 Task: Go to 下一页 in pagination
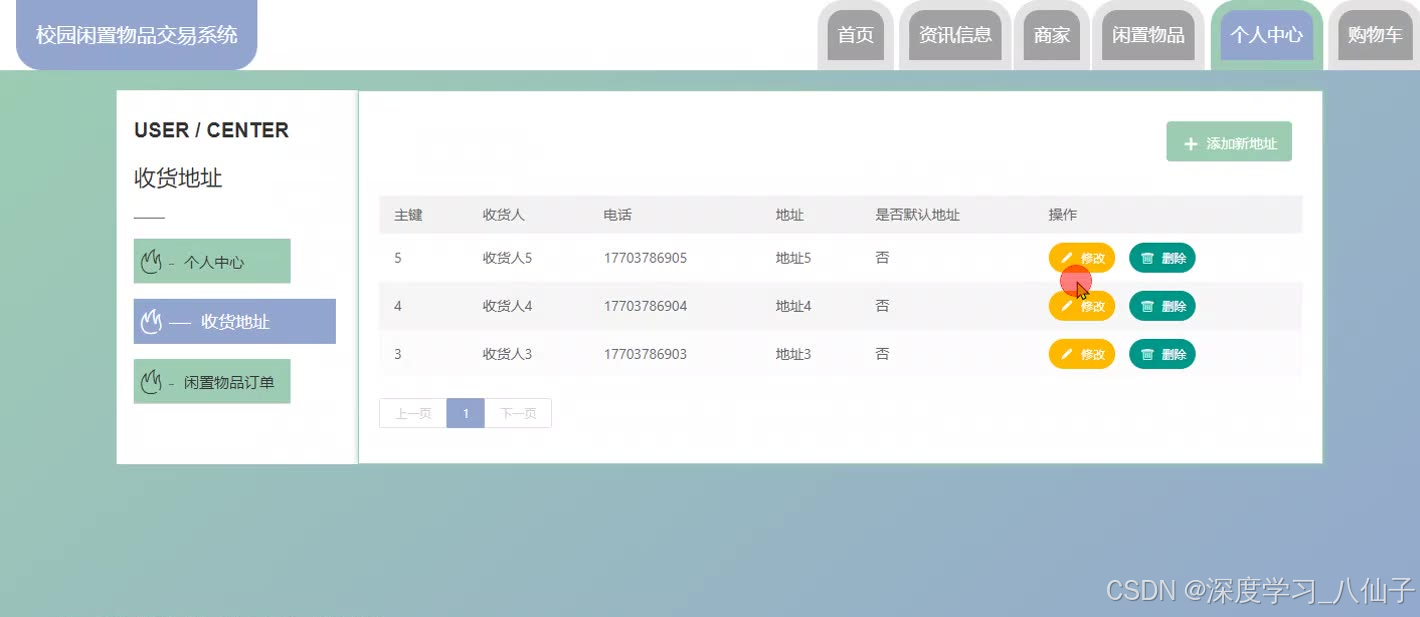click(518, 412)
